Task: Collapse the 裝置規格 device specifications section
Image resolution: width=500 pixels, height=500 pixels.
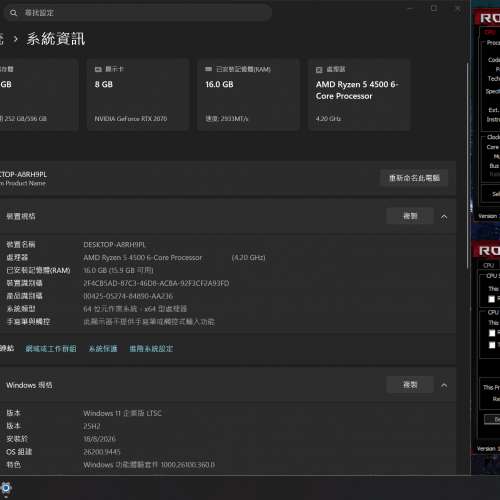Action: click(x=444, y=217)
